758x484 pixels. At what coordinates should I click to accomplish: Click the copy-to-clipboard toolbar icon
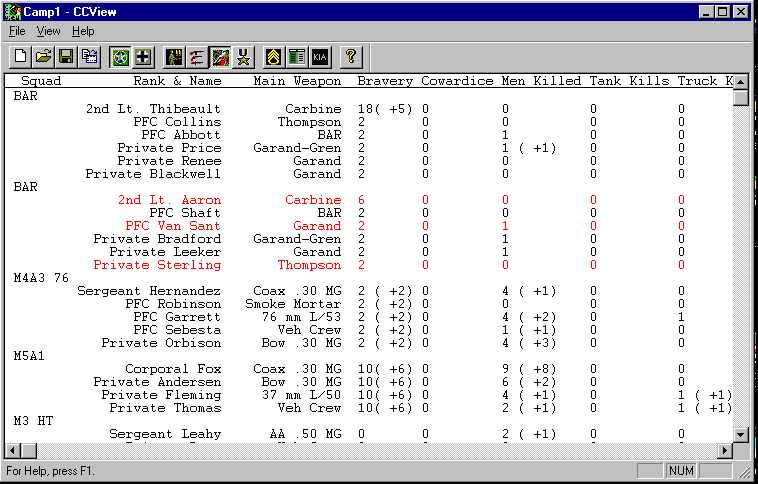coord(89,57)
